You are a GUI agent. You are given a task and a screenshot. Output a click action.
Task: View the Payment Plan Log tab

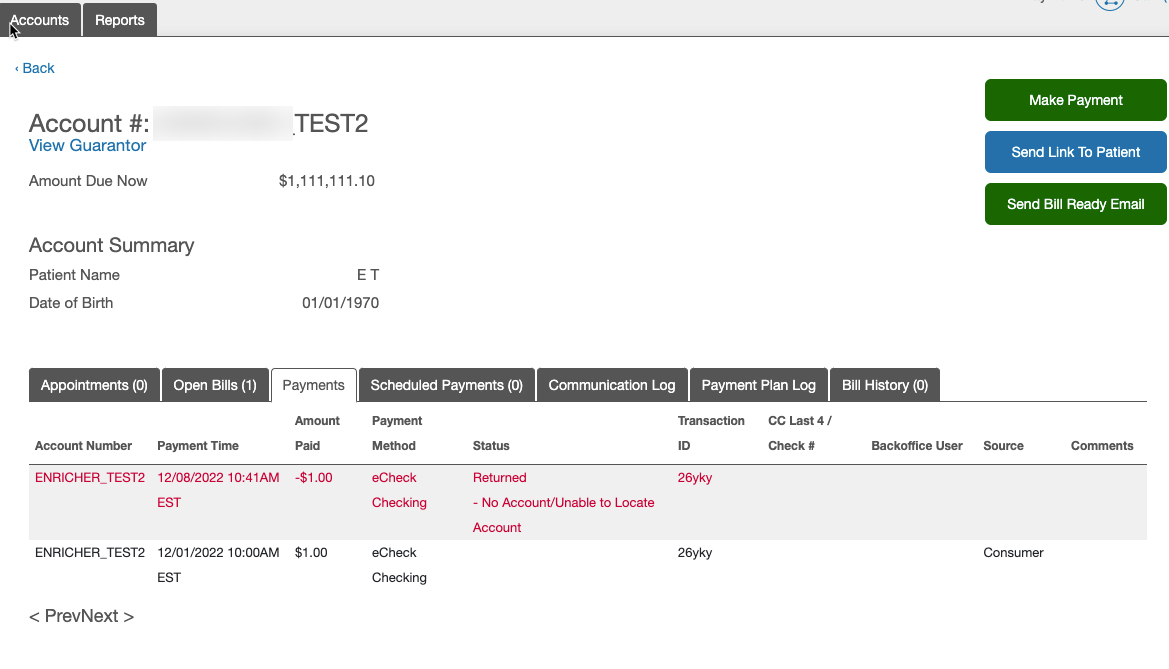tap(758, 385)
